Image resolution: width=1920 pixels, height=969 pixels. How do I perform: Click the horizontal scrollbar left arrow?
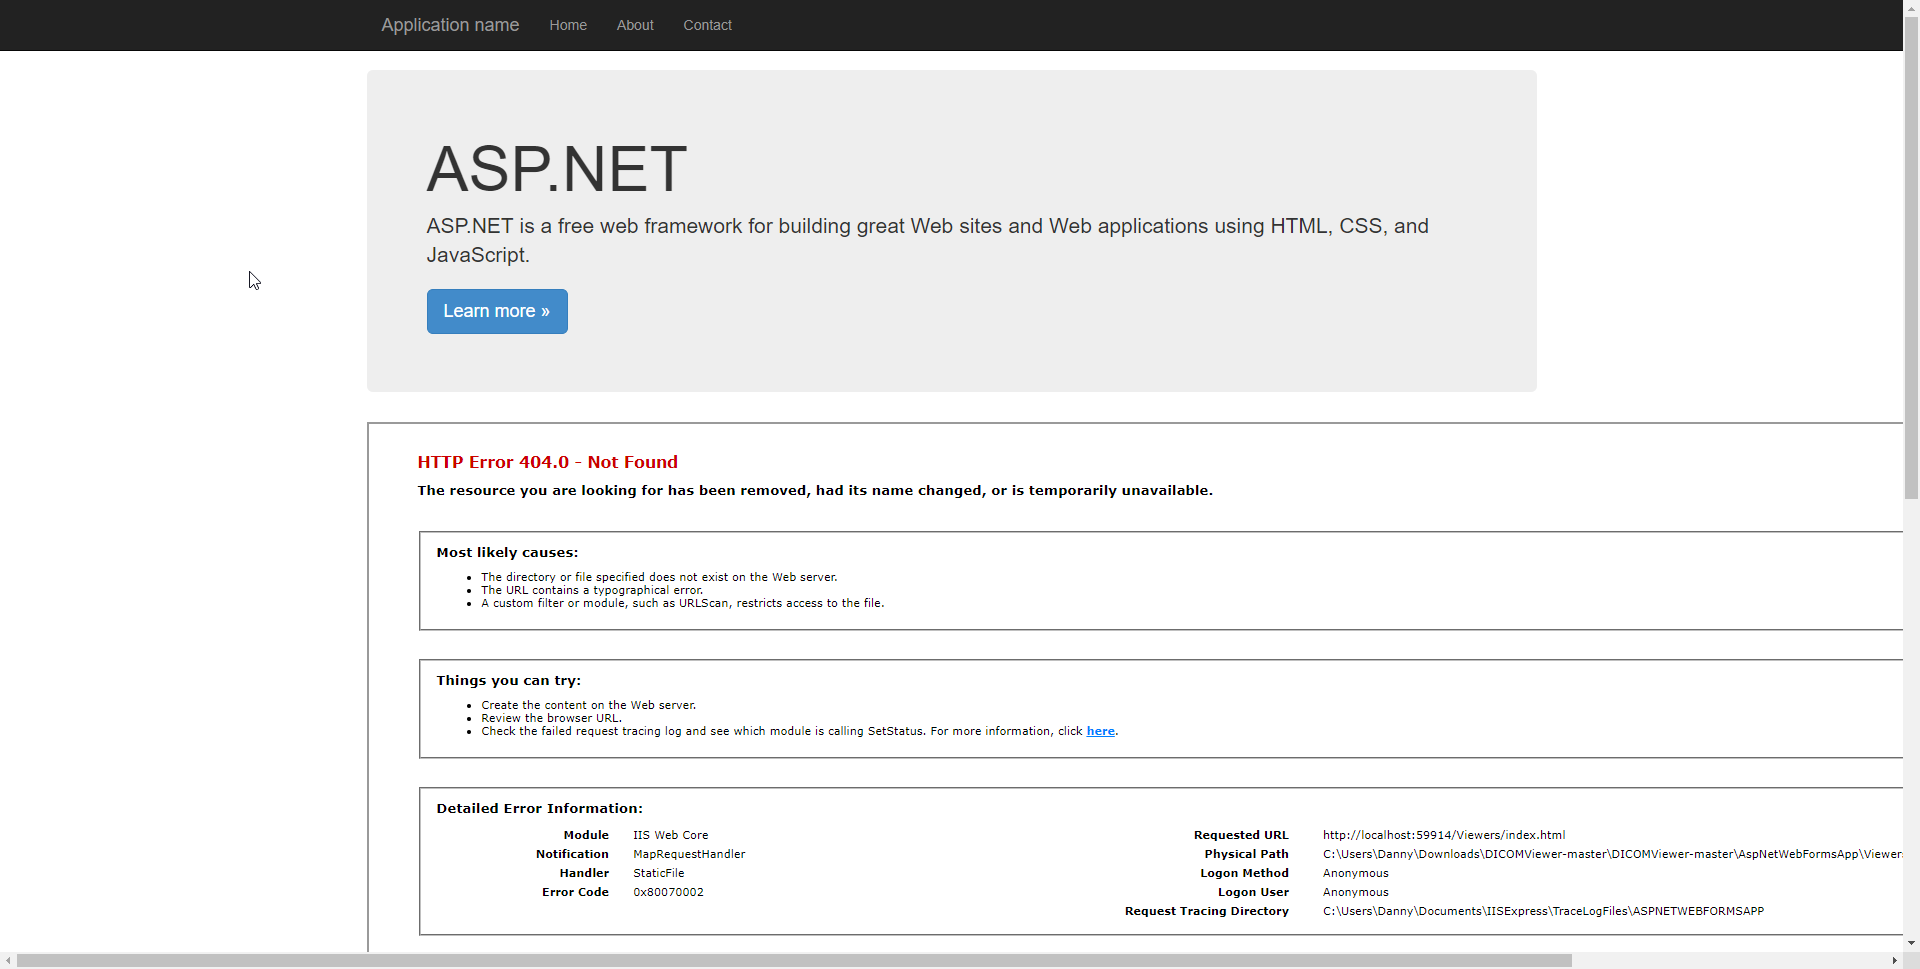tap(8, 961)
